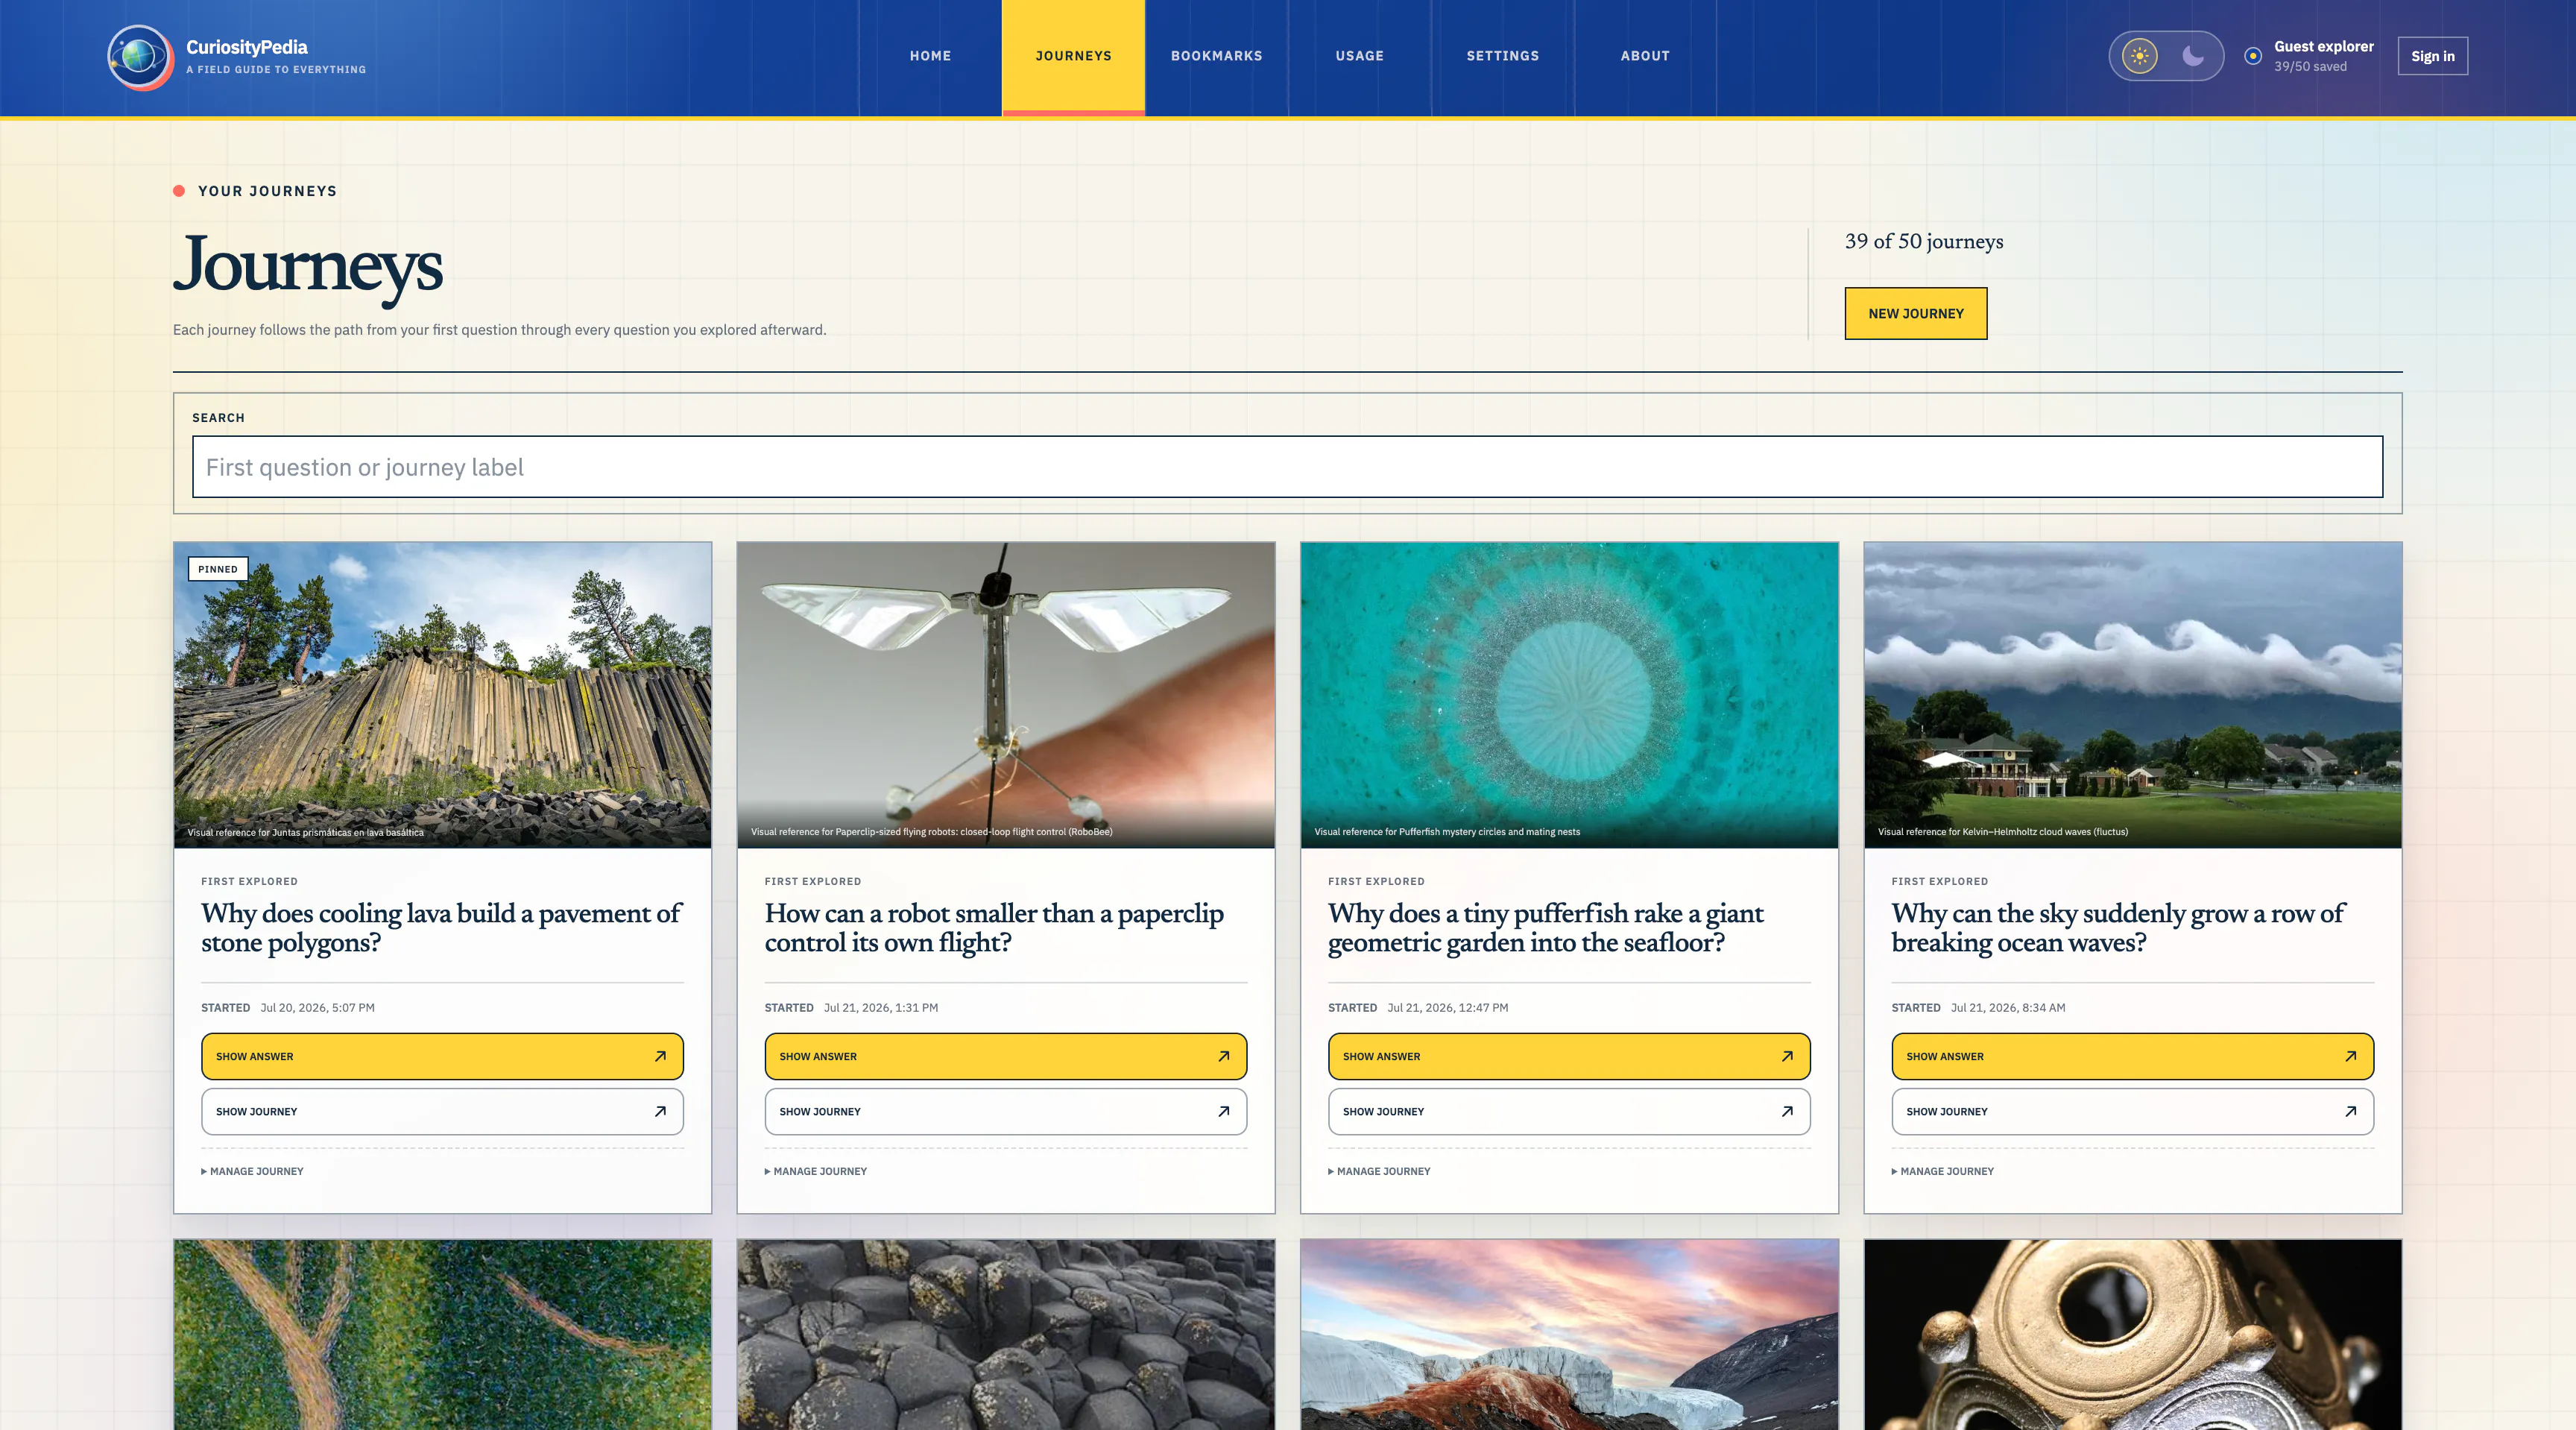The image size is (2576, 1430).
Task: Open the Settings nav tab
Action: [x=1502, y=56]
